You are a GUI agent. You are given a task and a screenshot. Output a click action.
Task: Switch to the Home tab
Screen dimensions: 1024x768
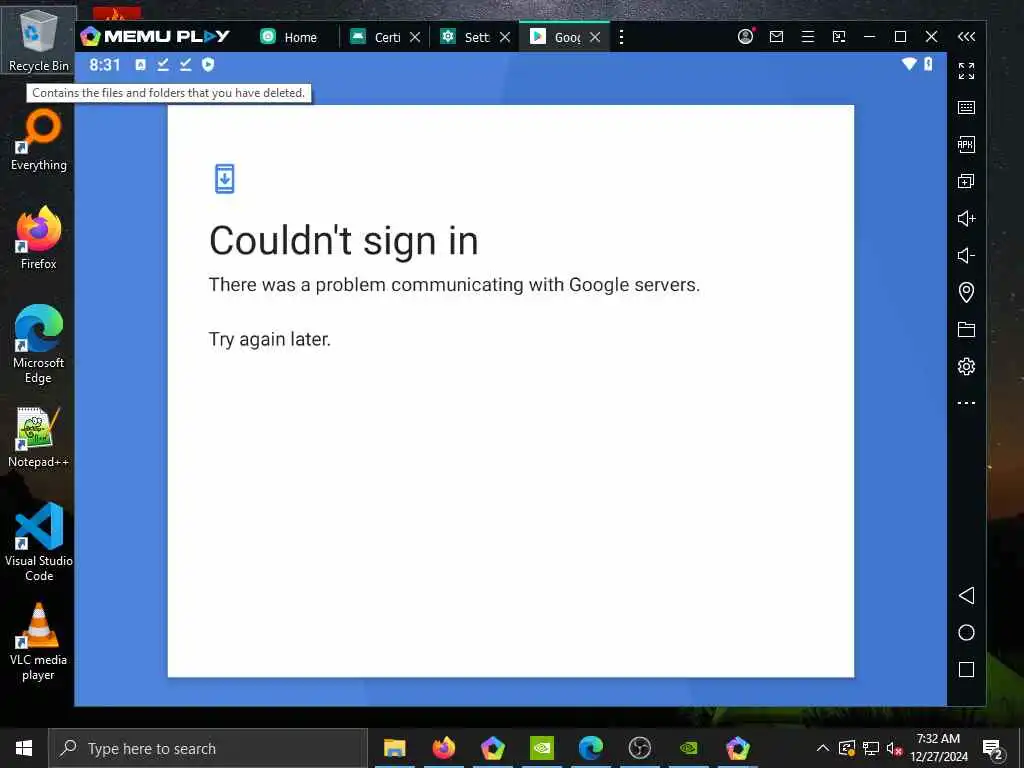click(x=289, y=37)
